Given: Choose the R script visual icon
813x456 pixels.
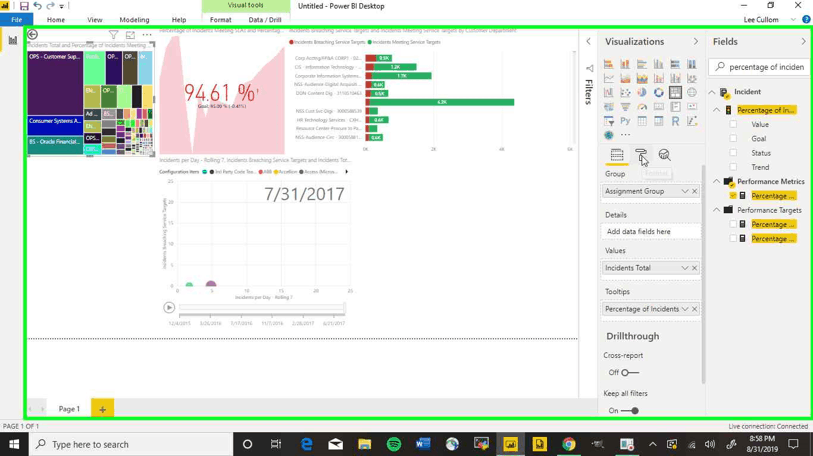Looking at the screenshot, I should pos(675,121).
